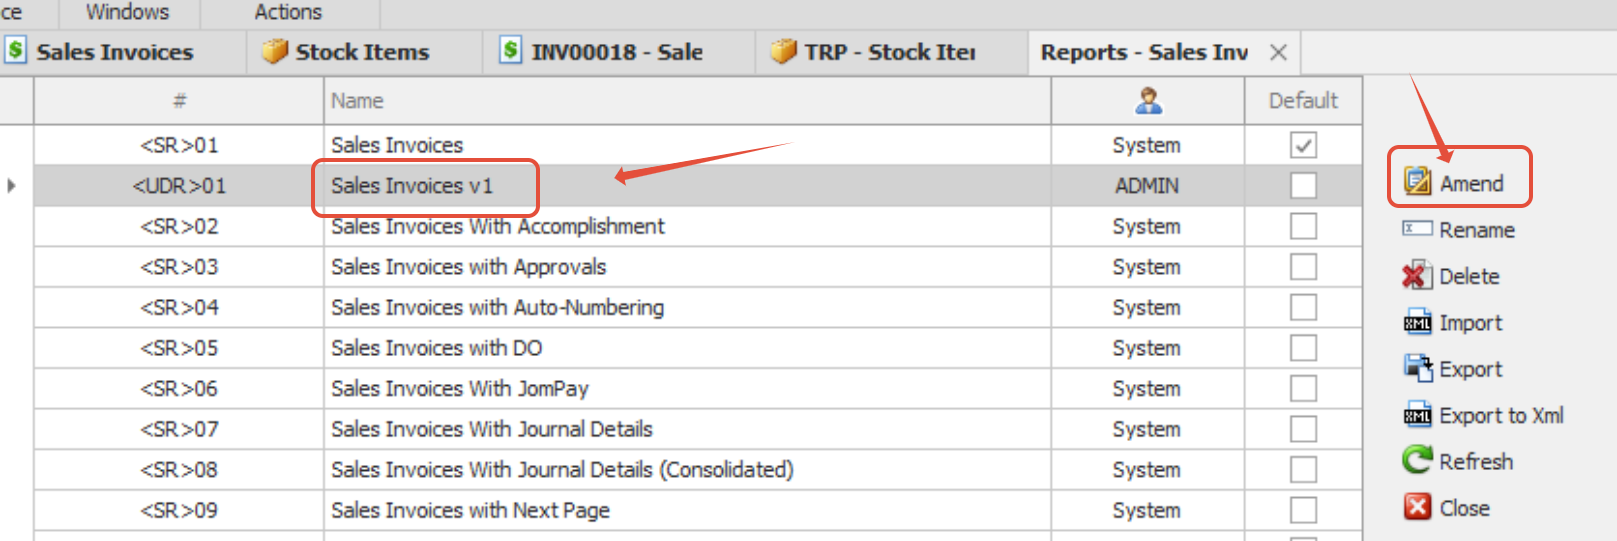Check Default for Sales Invoices v1
This screenshot has width=1617, height=541.
tap(1303, 185)
